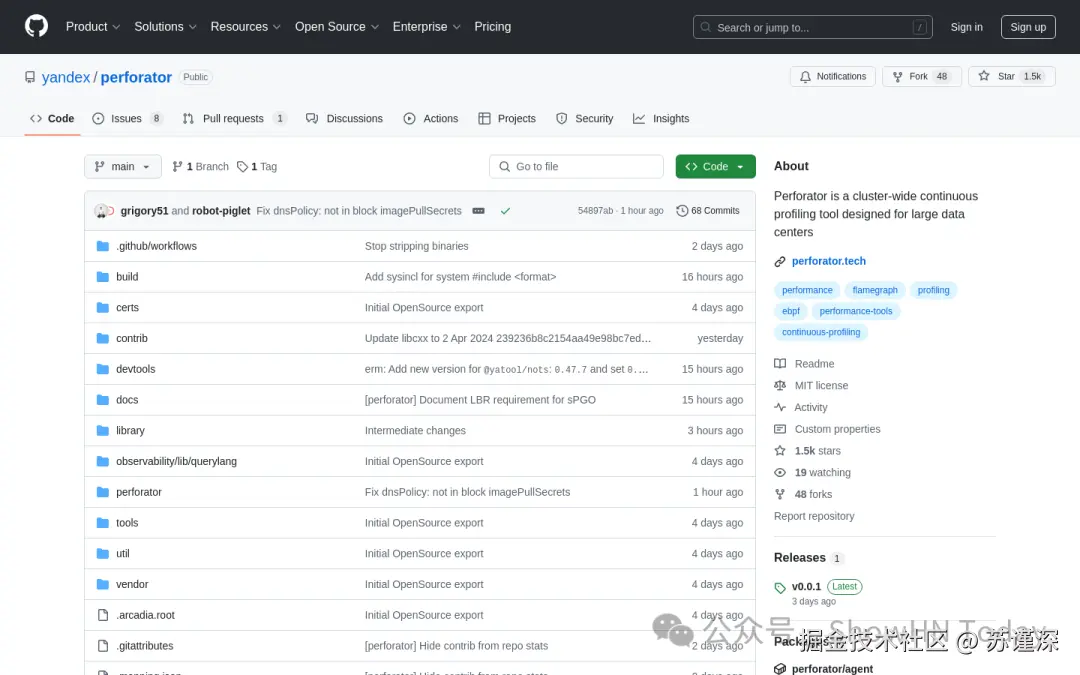Viewport: 1080px width, 675px height.
Task: Open the 68 Commits history
Action: pyautogui.click(x=708, y=211)
